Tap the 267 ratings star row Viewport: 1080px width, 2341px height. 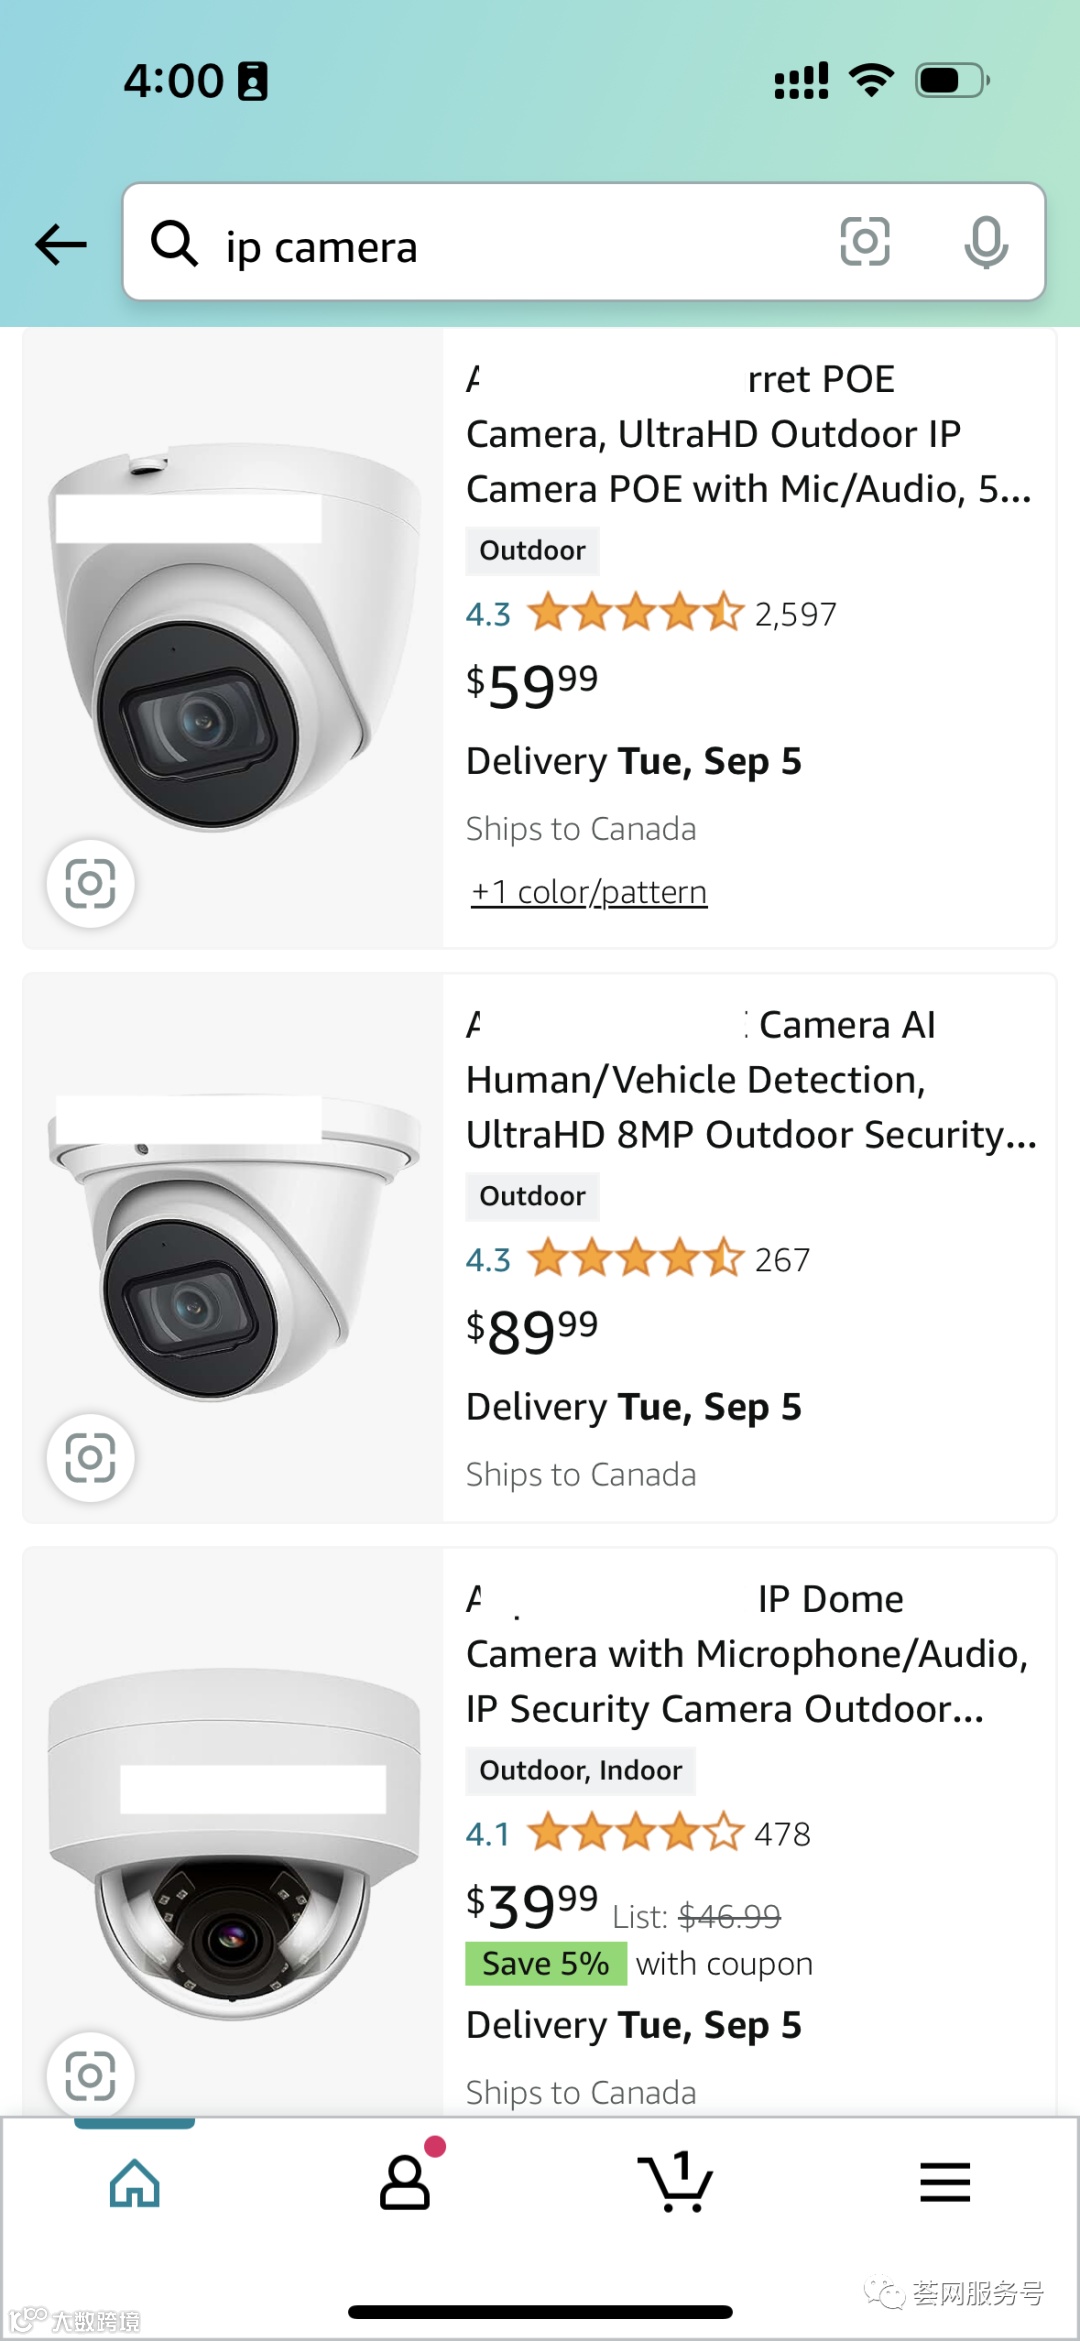point(636,1259)
